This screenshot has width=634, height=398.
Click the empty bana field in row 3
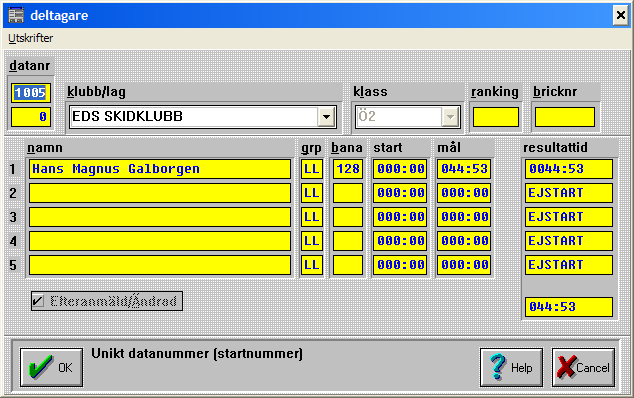tap(348, 217)
